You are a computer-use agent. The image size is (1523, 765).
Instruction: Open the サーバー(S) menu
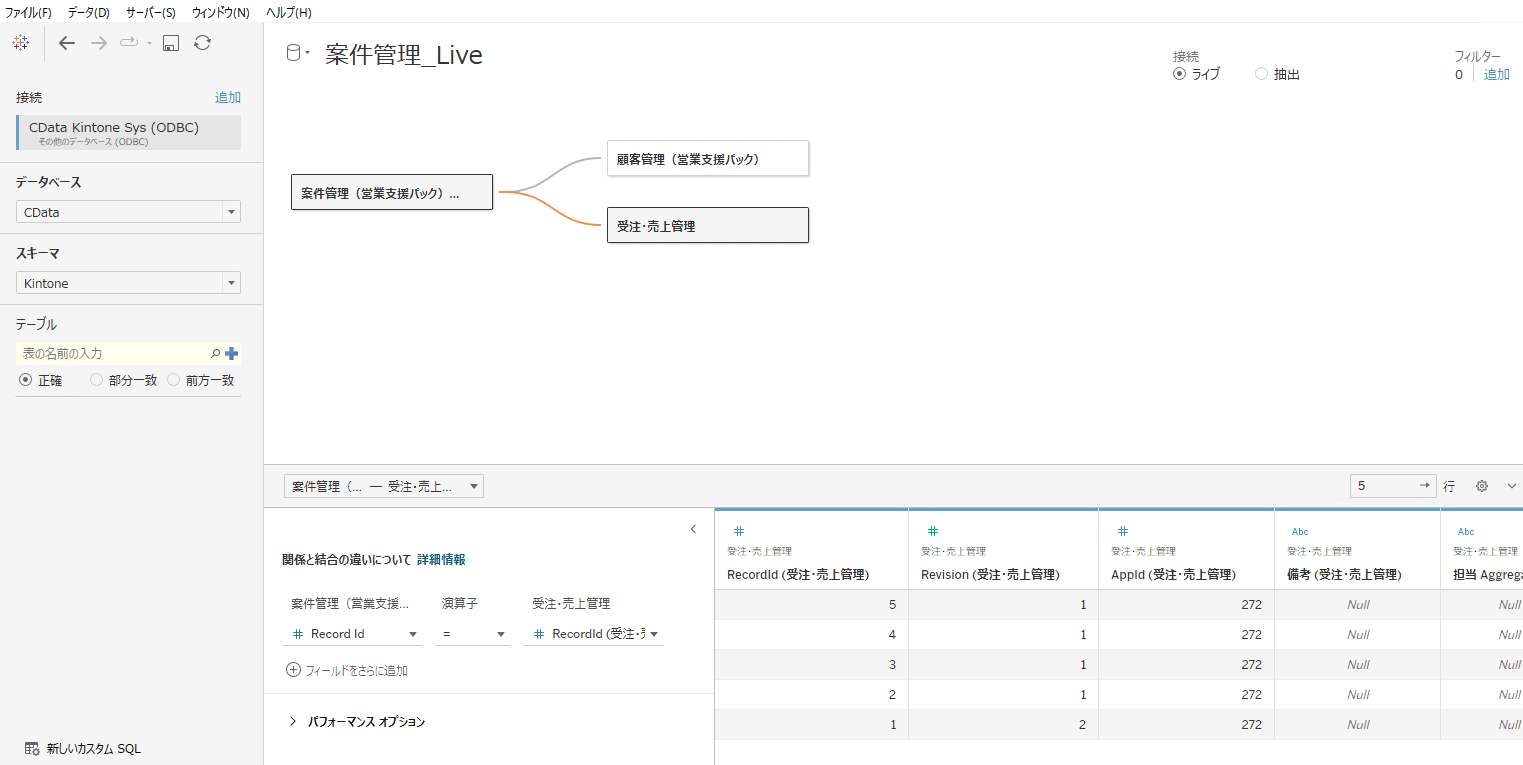point(151,12)
